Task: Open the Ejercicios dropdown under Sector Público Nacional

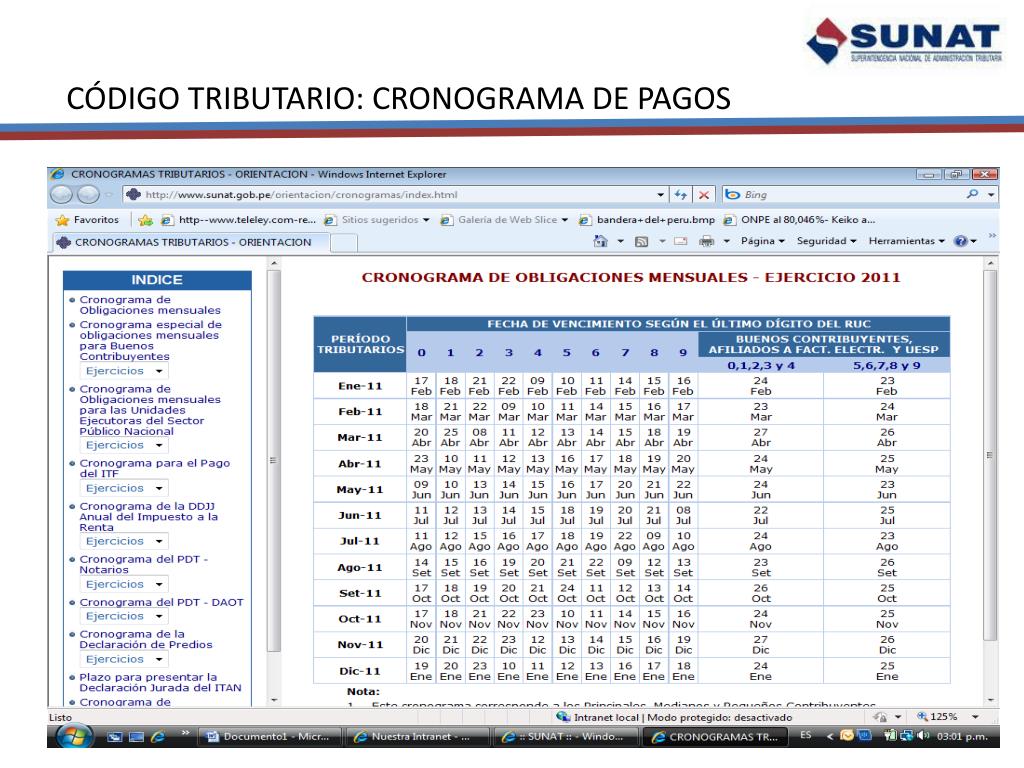Action: [x=123, y=445]
